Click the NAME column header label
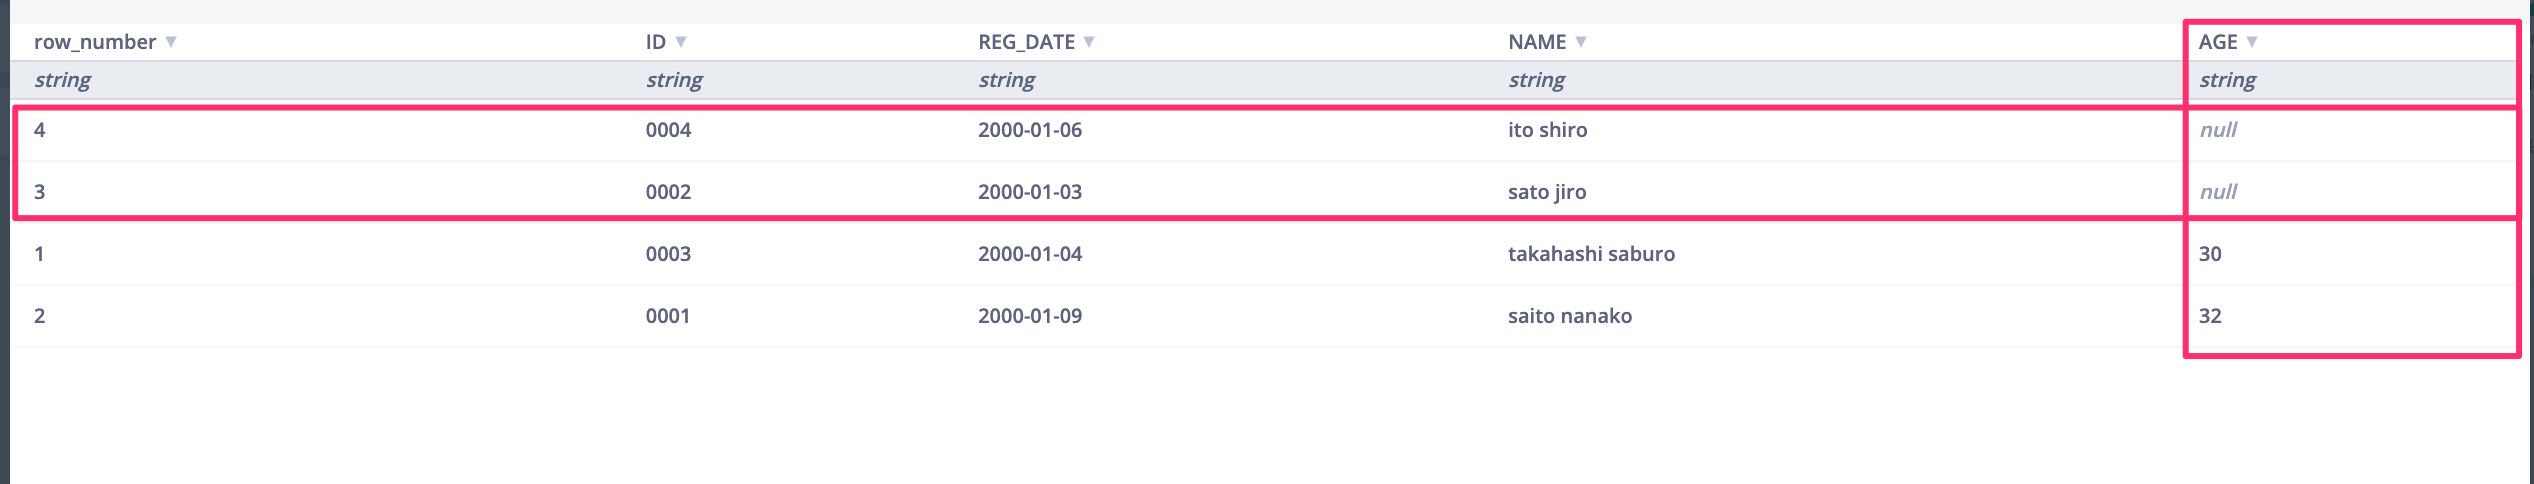2534x484 pixels. coord(1537,42)
